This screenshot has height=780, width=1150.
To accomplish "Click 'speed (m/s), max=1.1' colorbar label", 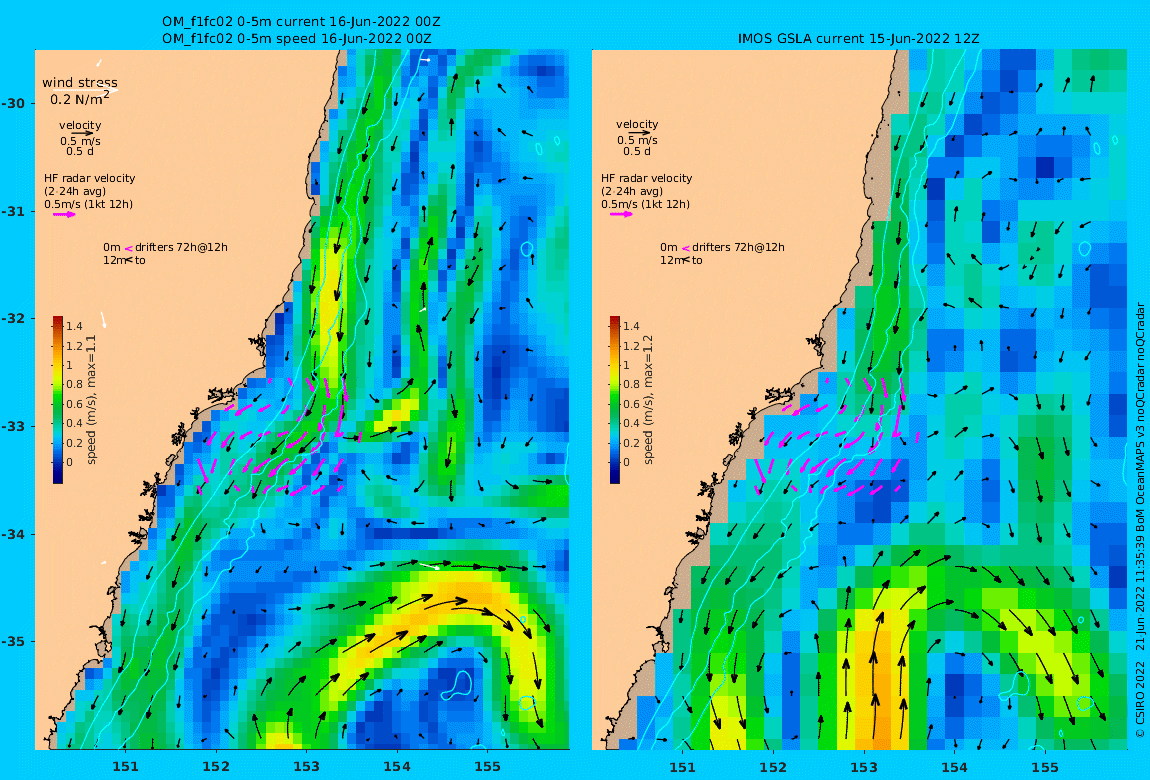I will [92, 400].
